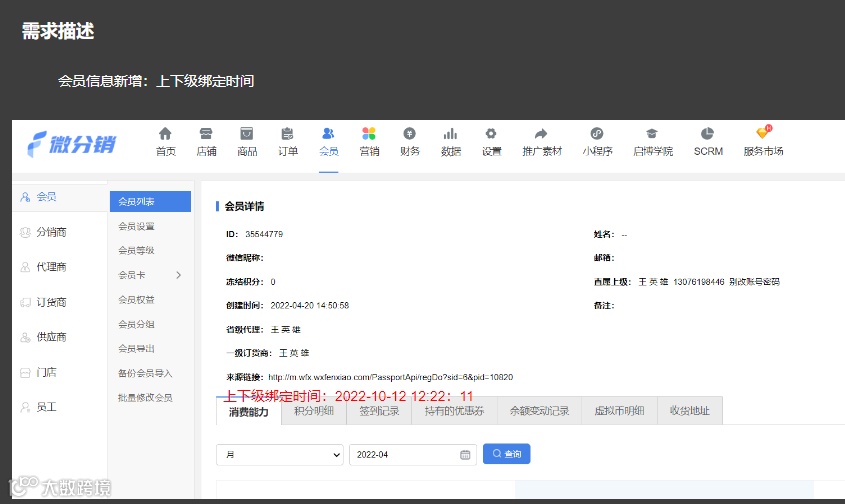Open the 会员列表 submenu item
This screenshot has width=845, height=504.
pos(150,202)
